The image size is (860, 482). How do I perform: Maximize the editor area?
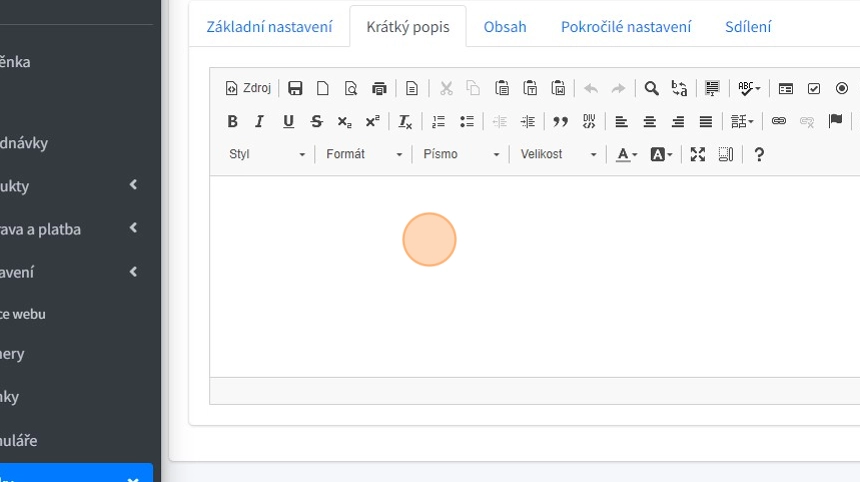point(698,154)
